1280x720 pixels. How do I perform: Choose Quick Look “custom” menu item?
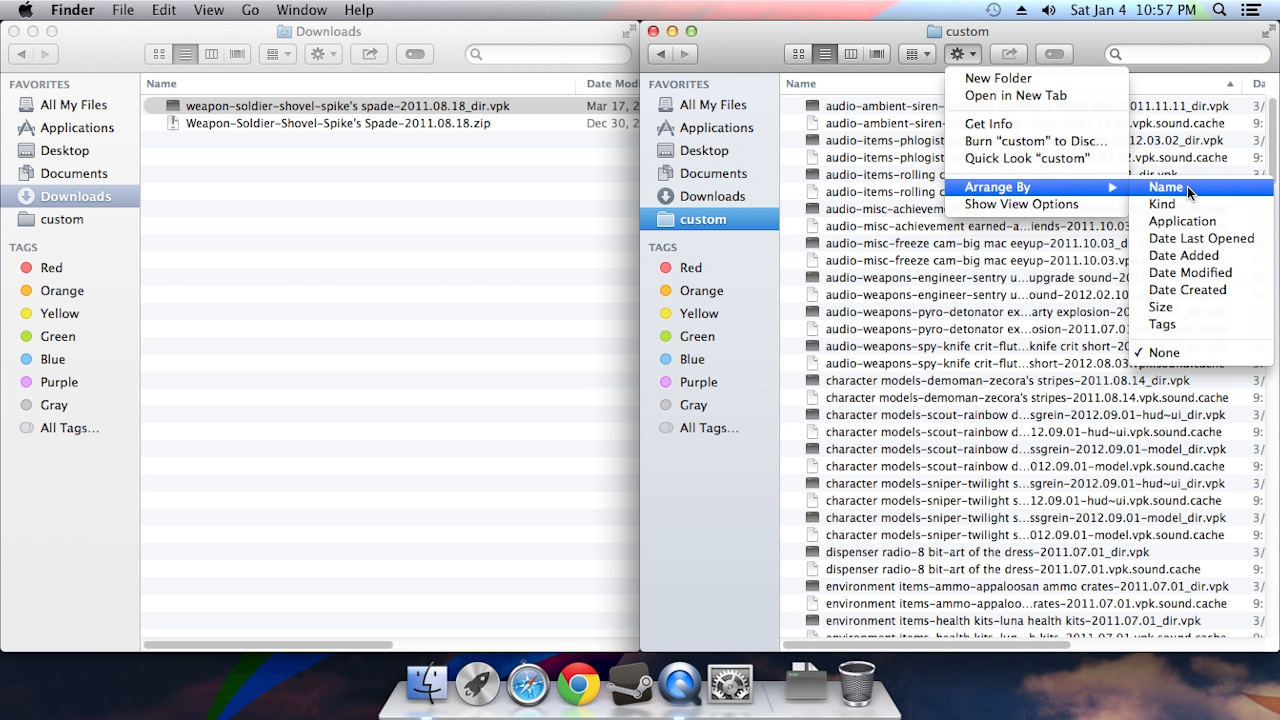point(1036,158)
